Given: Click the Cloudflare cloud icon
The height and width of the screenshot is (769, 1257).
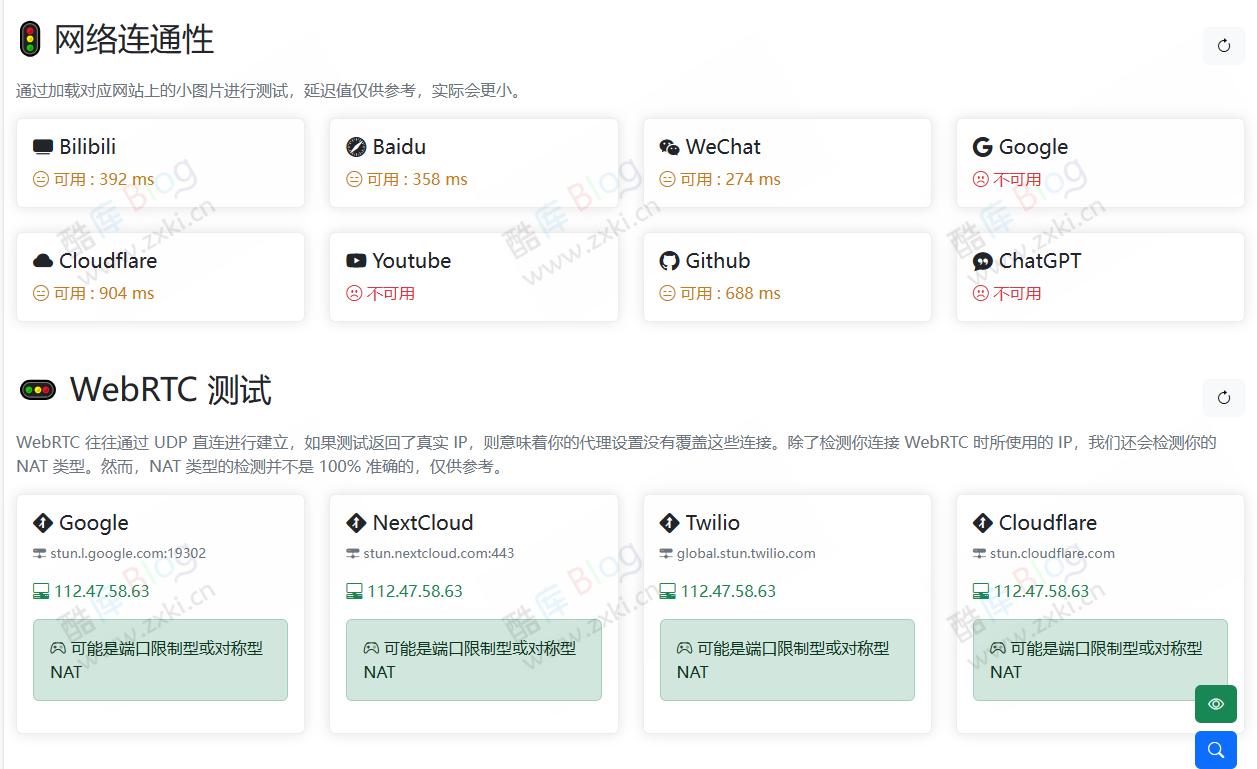Looking at the screenshot, I should coord(42,260).
